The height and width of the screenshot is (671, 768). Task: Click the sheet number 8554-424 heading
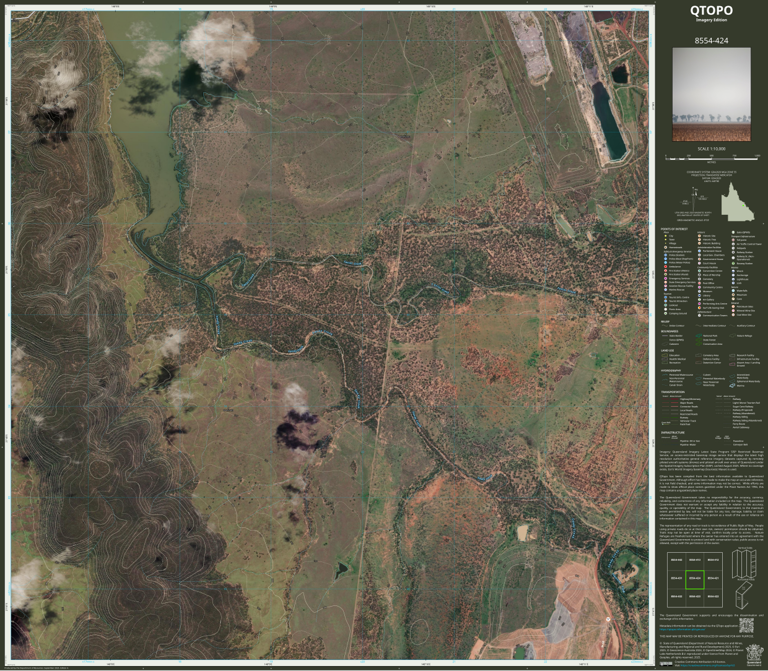tap(711, 41)
